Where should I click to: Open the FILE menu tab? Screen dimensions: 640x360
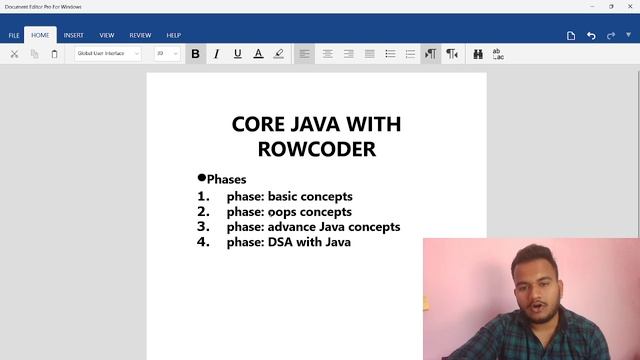click(14, 36)
